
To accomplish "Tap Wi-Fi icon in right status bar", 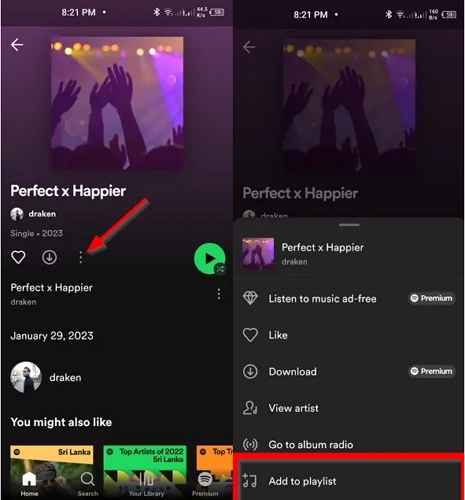I will (400, 14).
